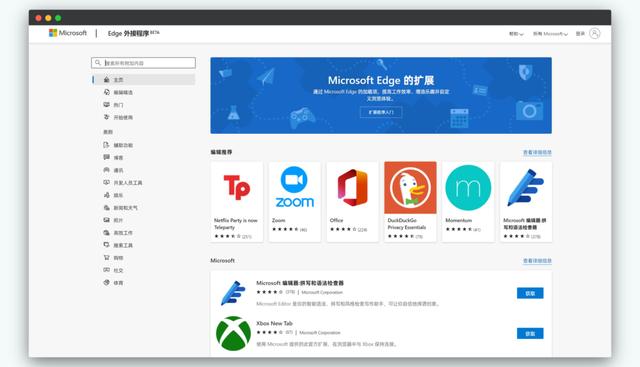Screen dimensions: 640x367
Task: Open the Zoom extension tile
Action: [x=294, y=202]
